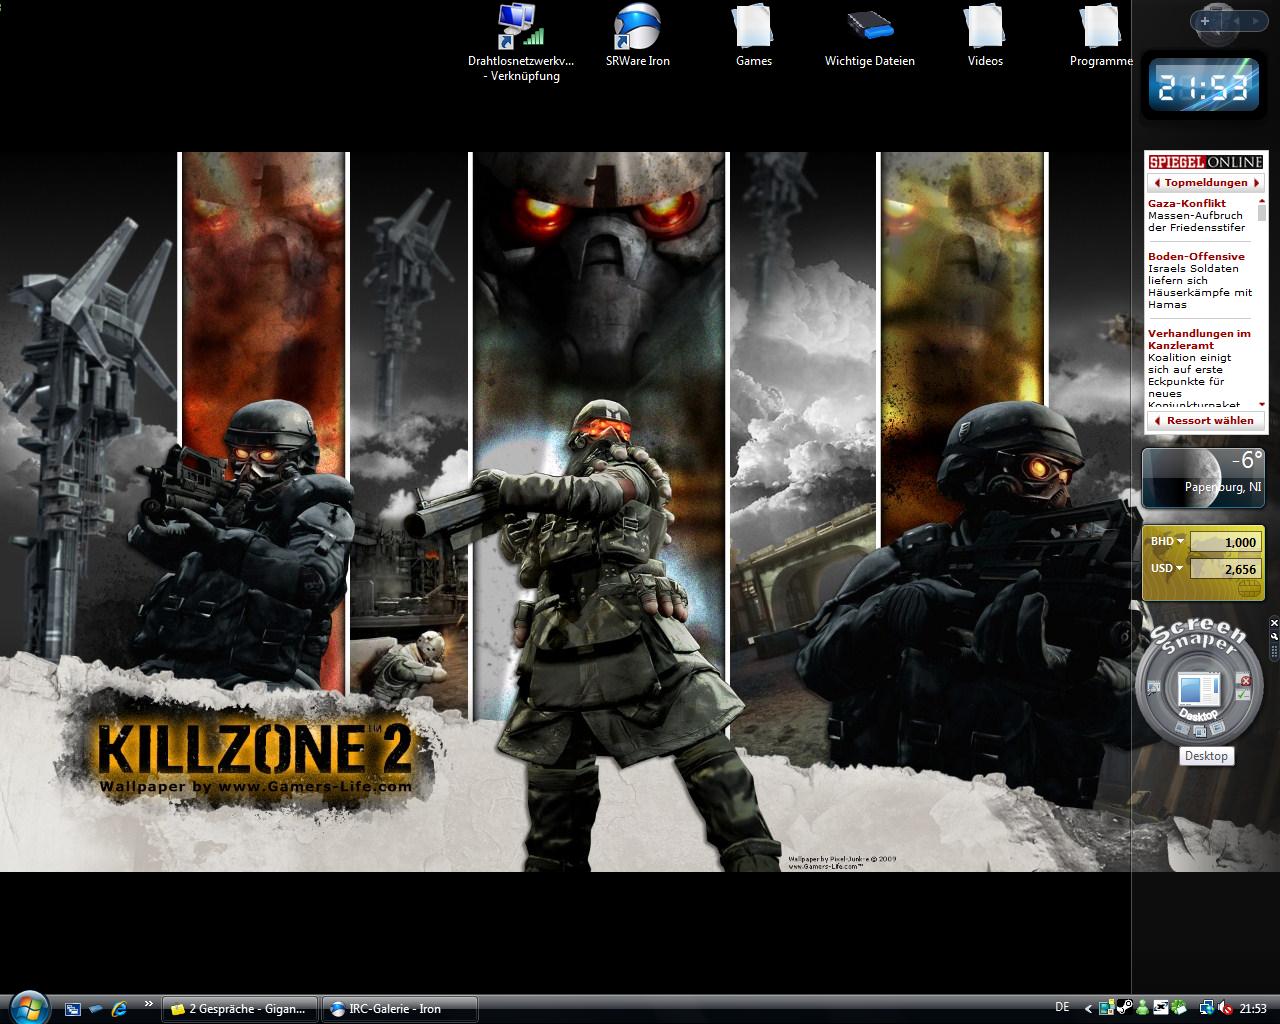The height and width of the screenshot is (1024, 1280).
Task: Click the taskbar clock showing 21:53
Action: click(x=1253, y=1008)
